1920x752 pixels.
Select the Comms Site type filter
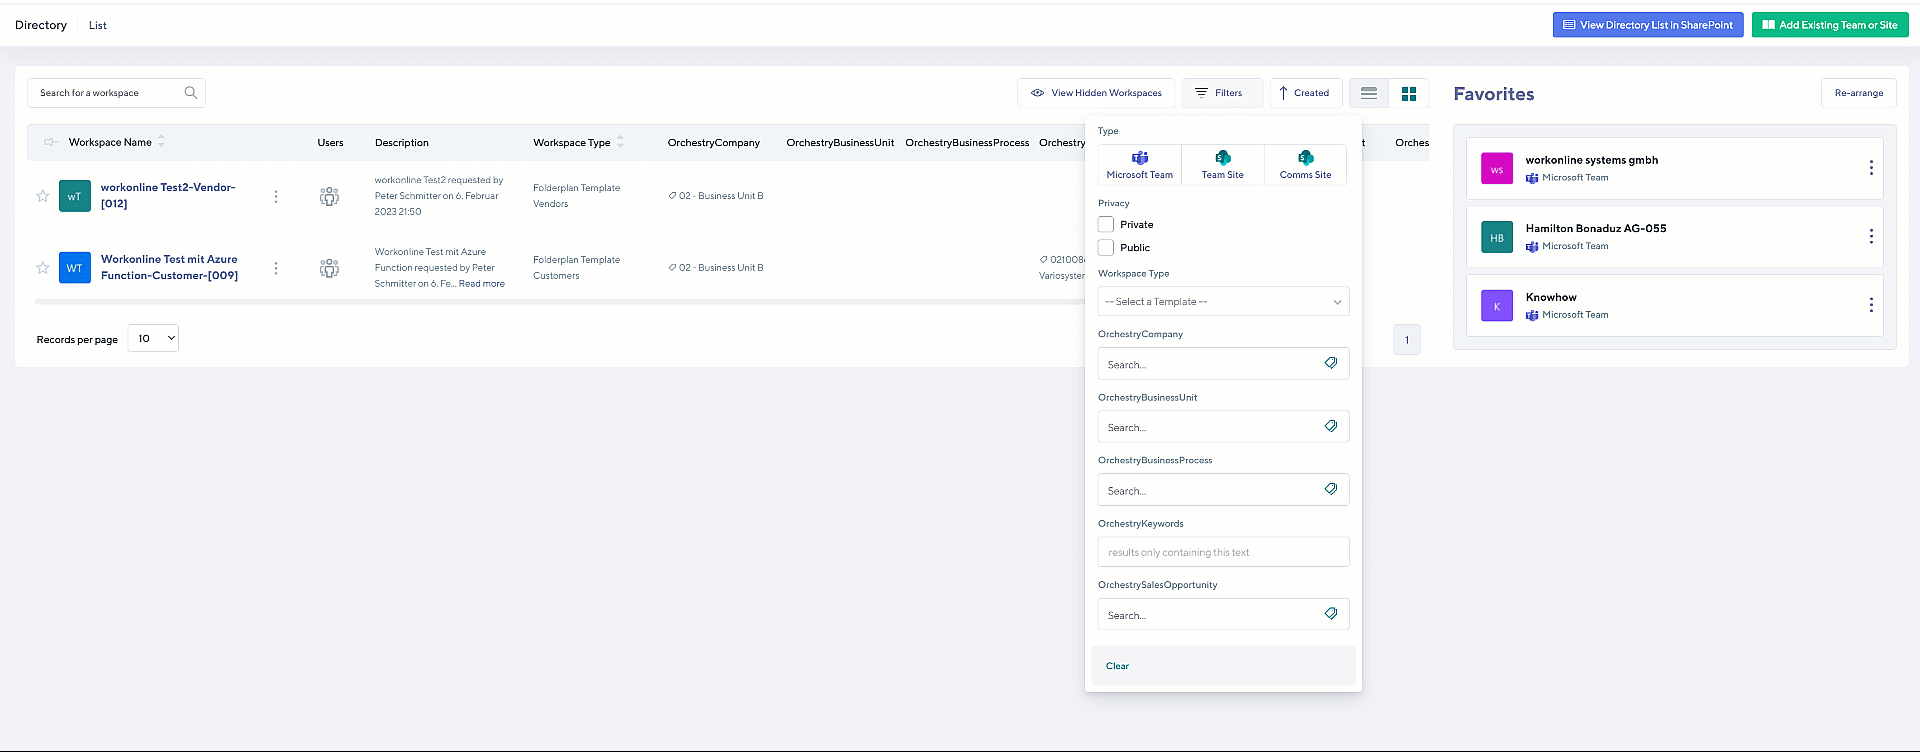(x=1305, y=165)
